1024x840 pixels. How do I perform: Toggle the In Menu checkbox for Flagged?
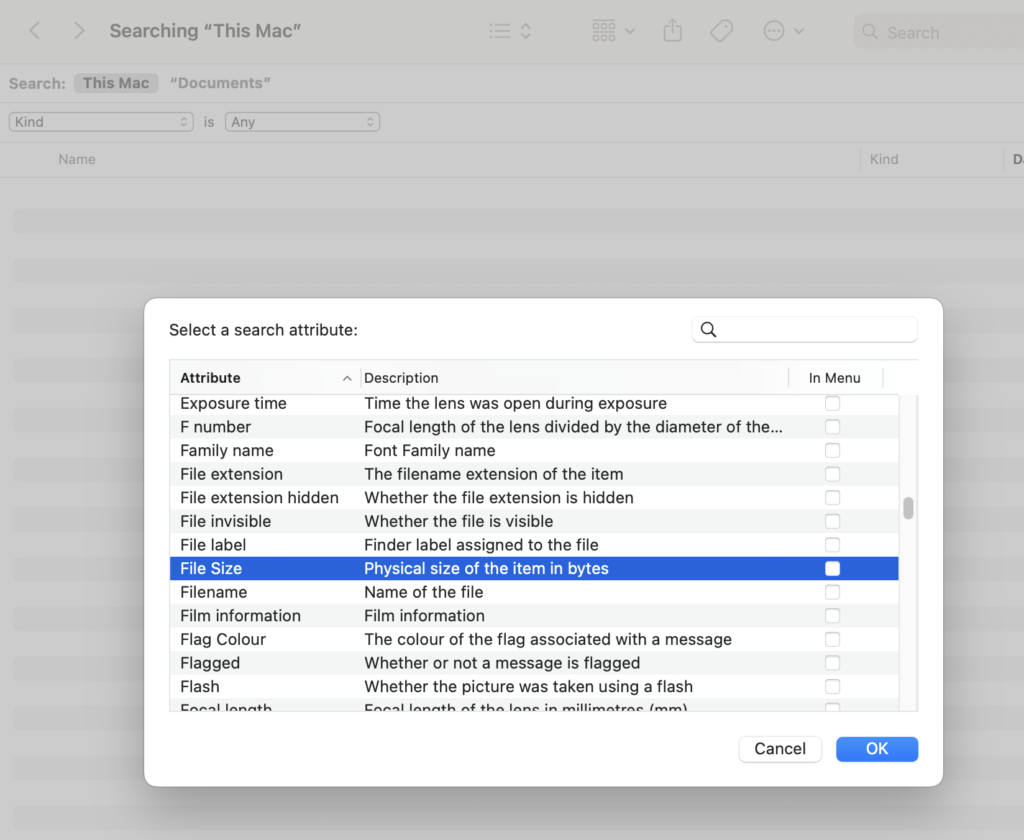click(x=833, y=663)
